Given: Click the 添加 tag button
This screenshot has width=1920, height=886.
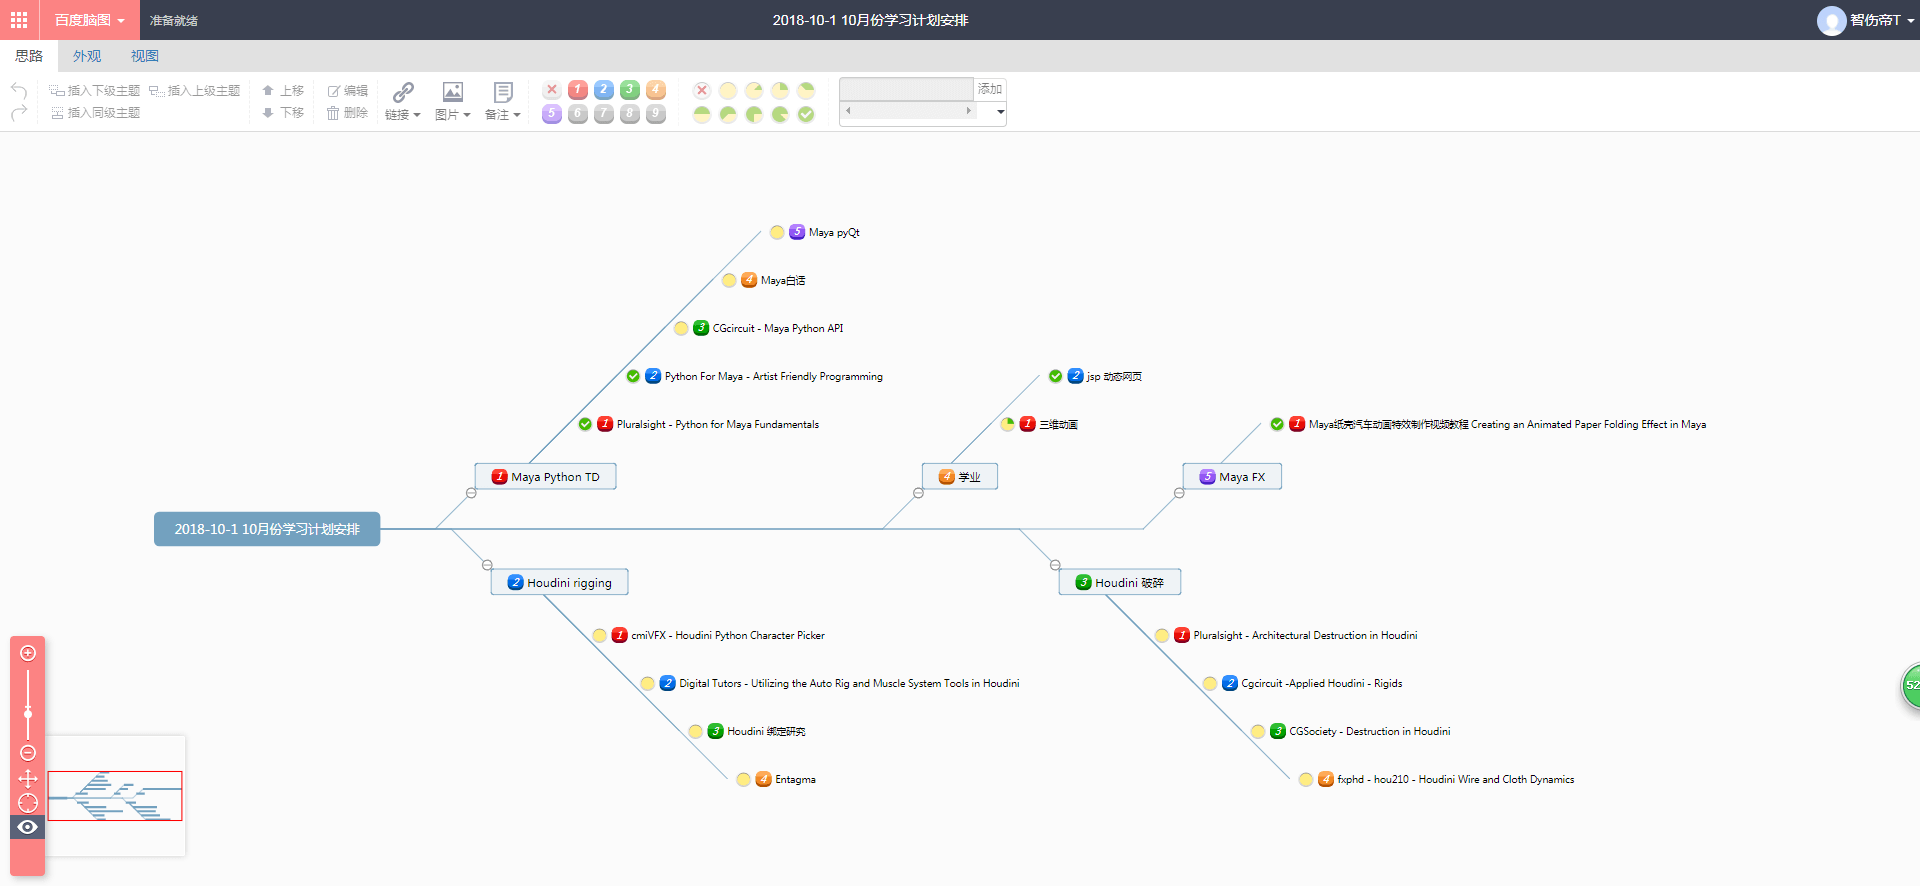Looking at the screenshot, I should tap(990, 89).
